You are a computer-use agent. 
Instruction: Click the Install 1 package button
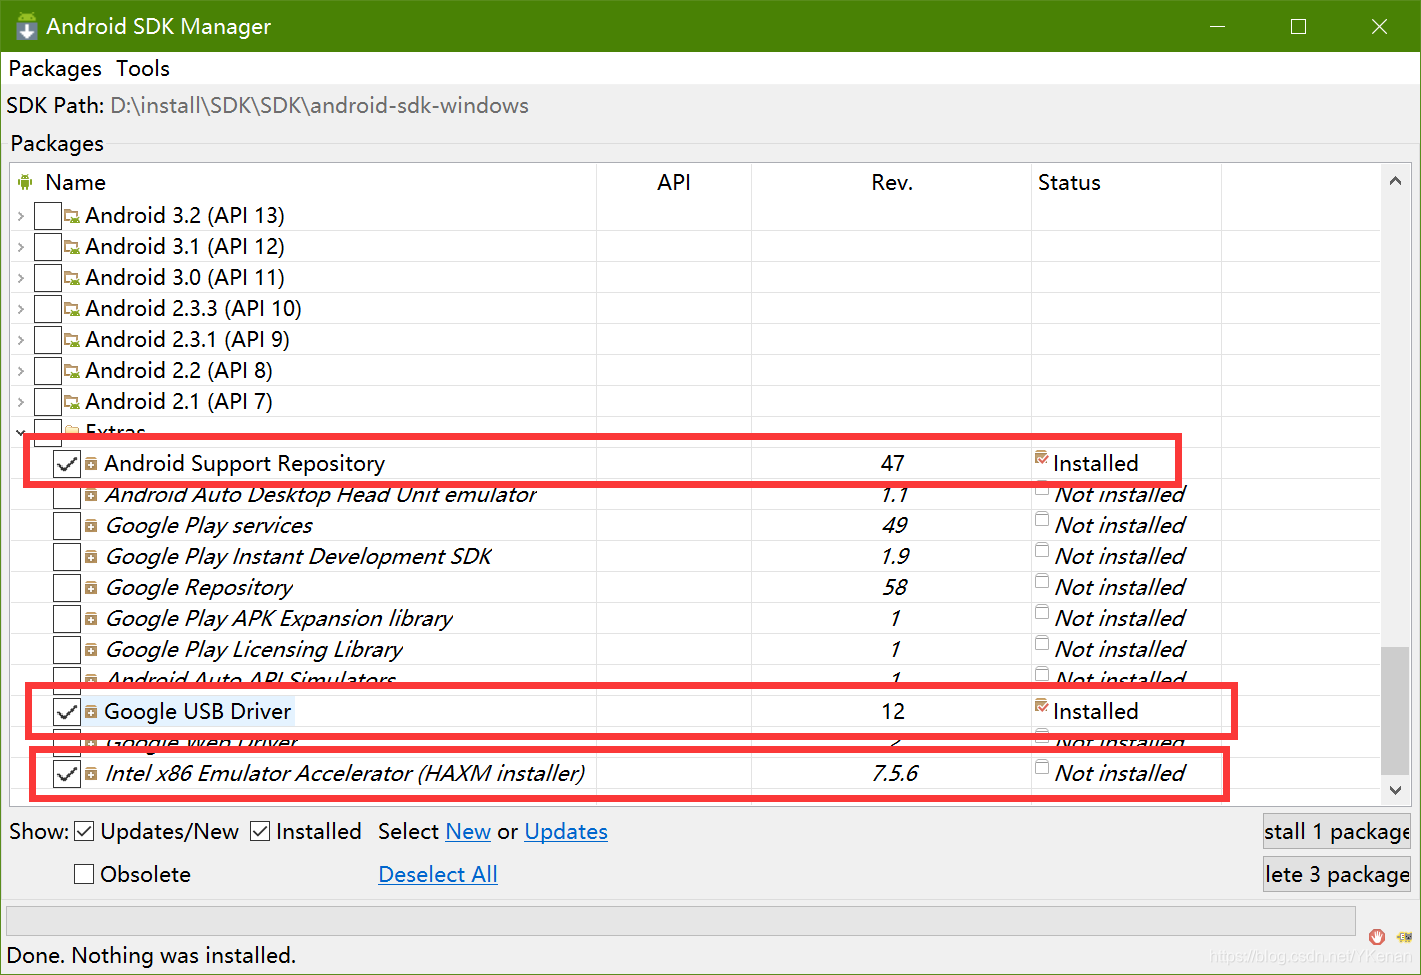(x=1337, y=832)
